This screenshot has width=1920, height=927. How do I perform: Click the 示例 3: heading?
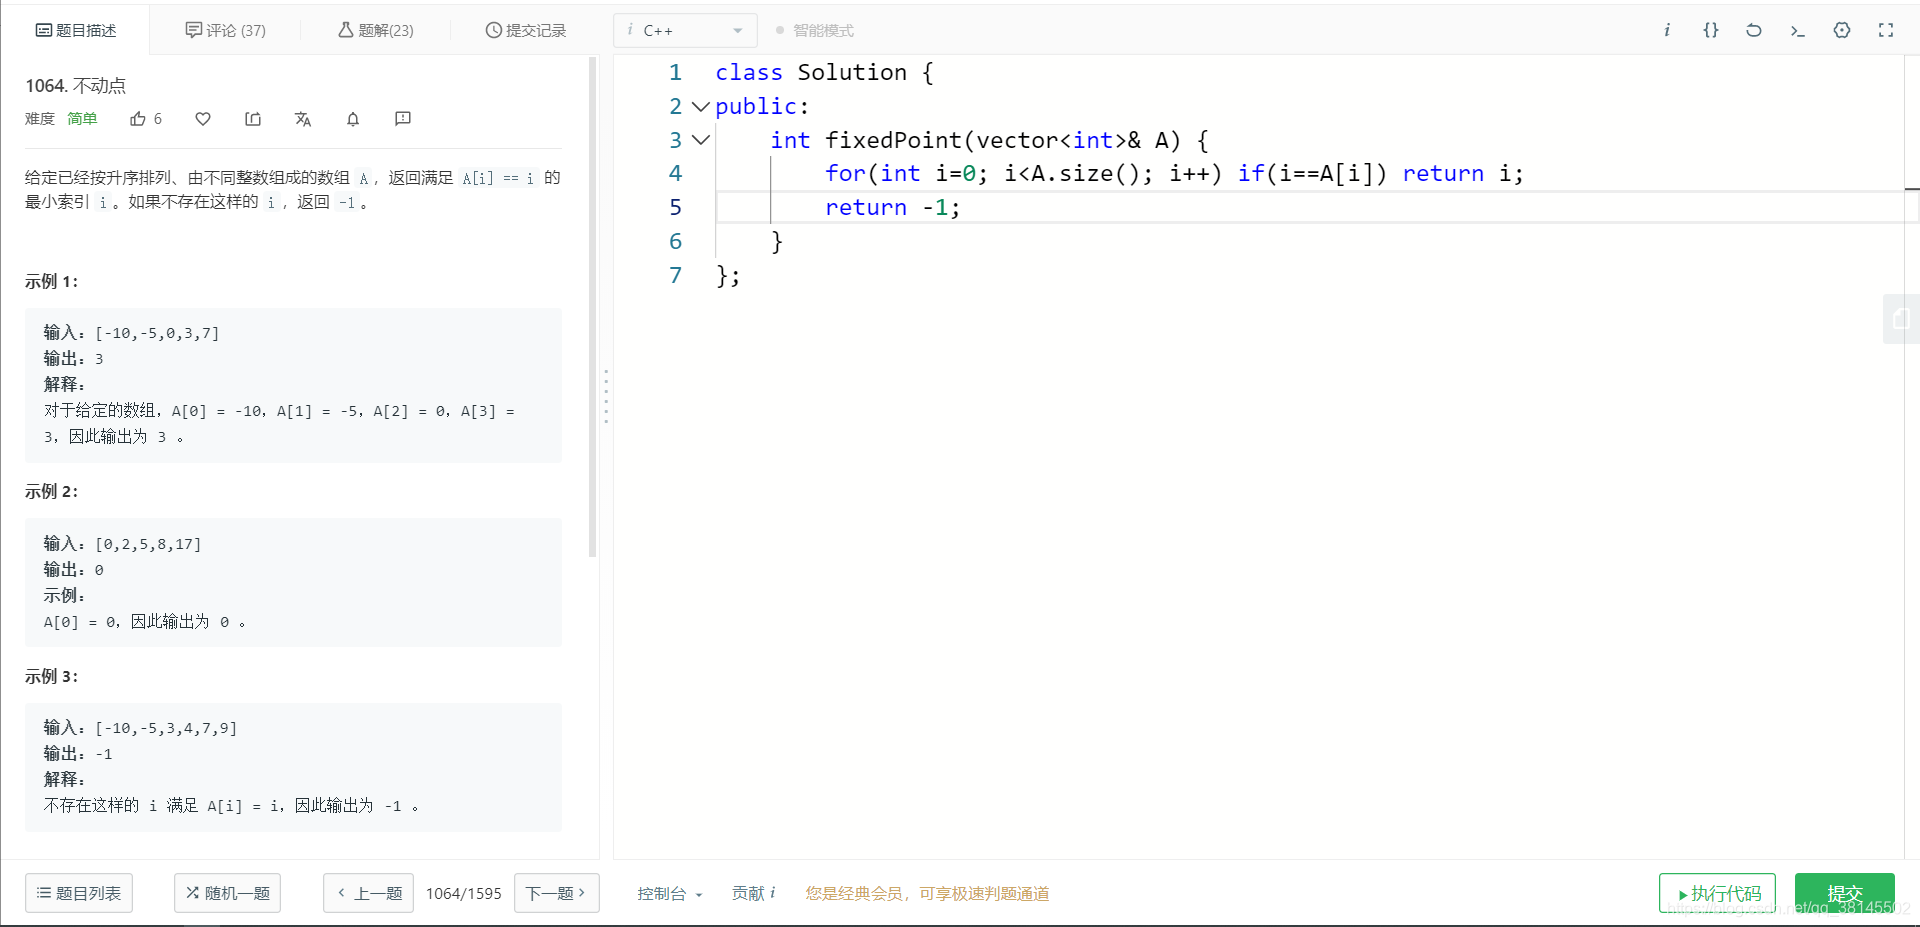tap(52, 677)
